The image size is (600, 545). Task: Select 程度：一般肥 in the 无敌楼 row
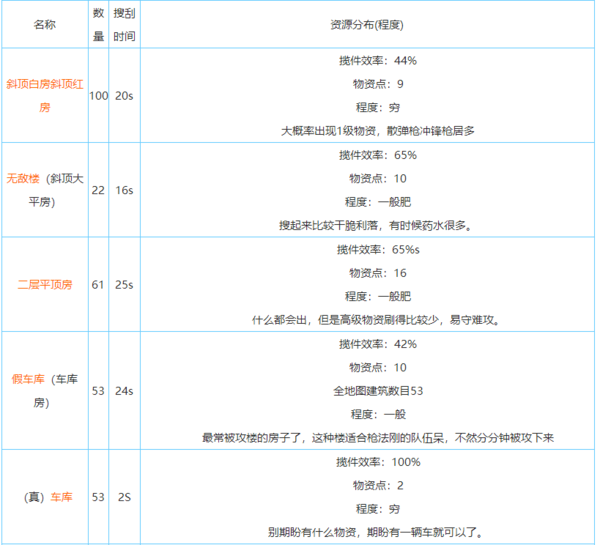378,202
